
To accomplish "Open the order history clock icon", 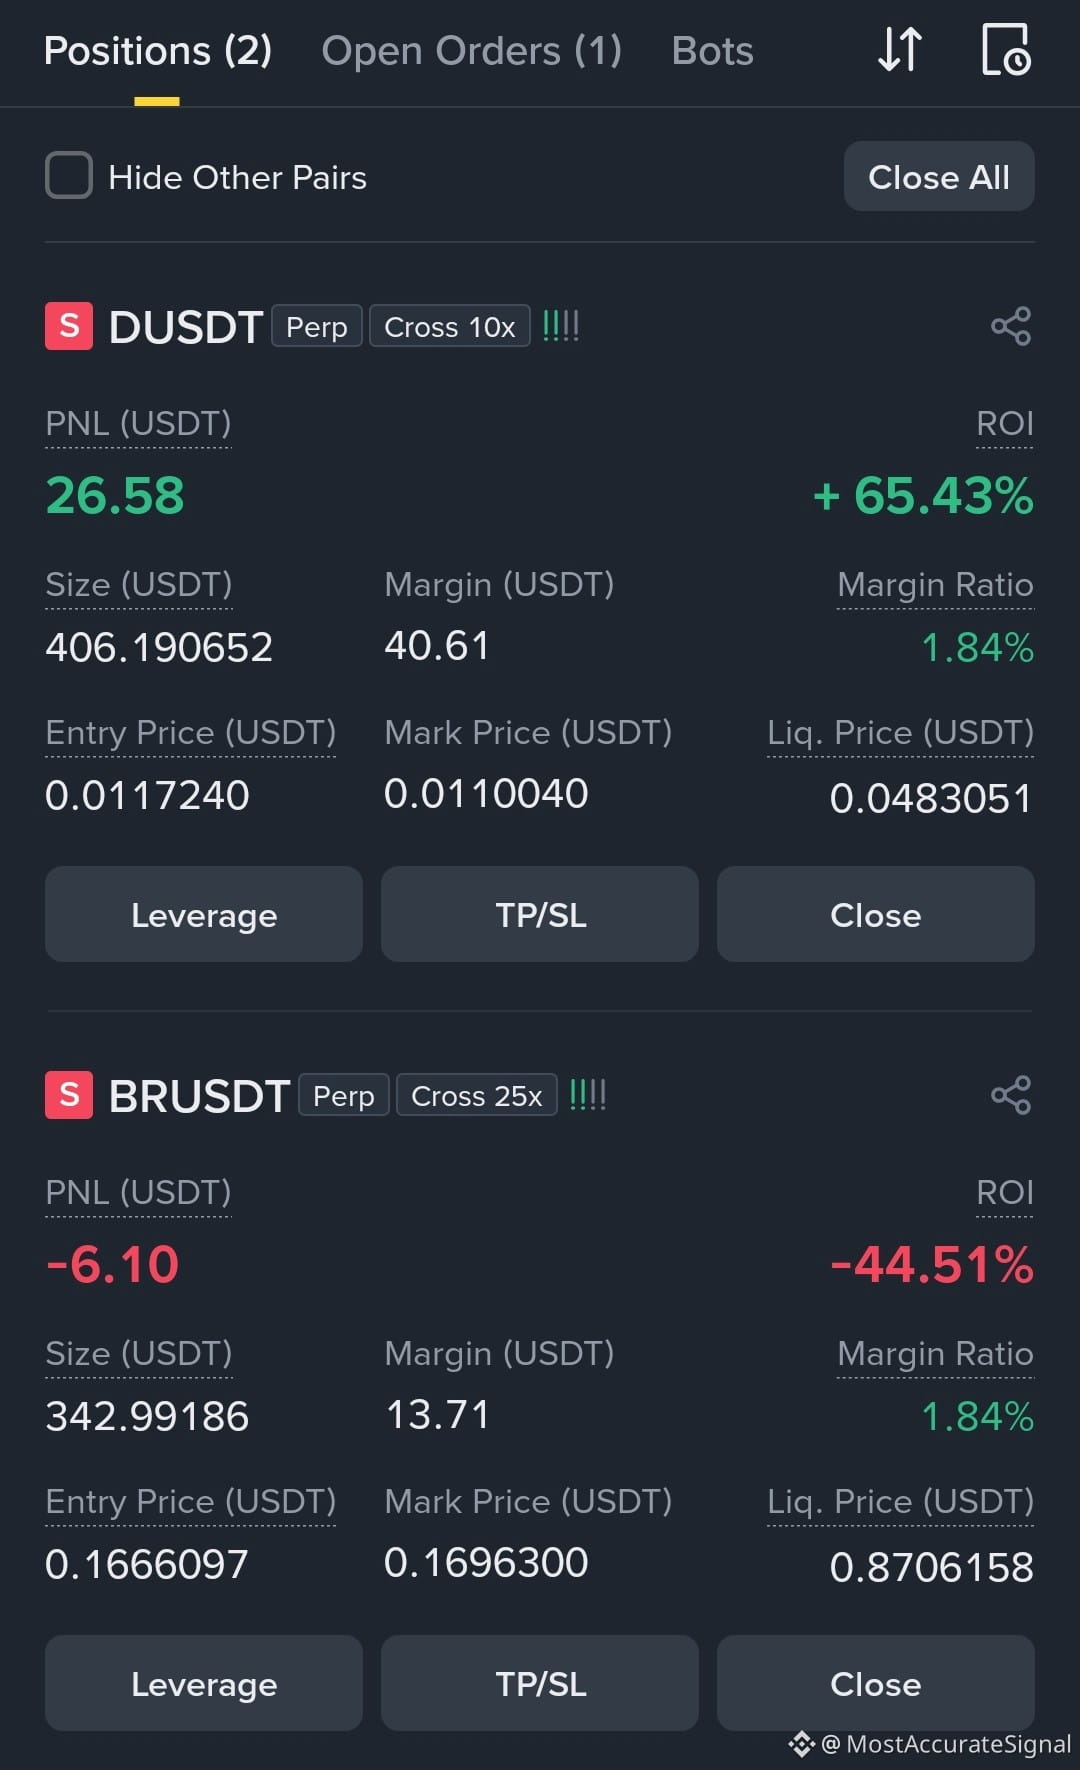I will pyautogui.click(x=1006, y=49).
